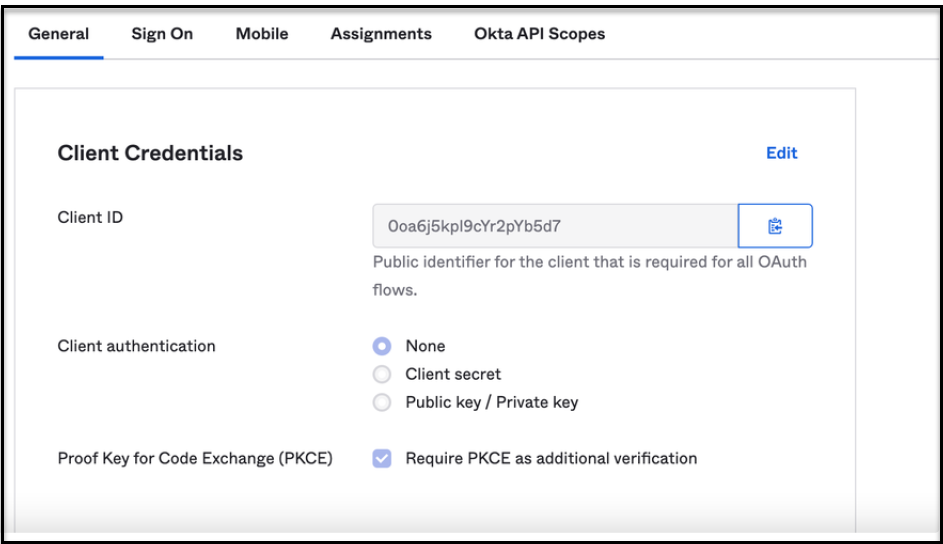Screen dimensions: 943x544
Task: Click Edit for Client Credentials
Action: coord(781,153)
